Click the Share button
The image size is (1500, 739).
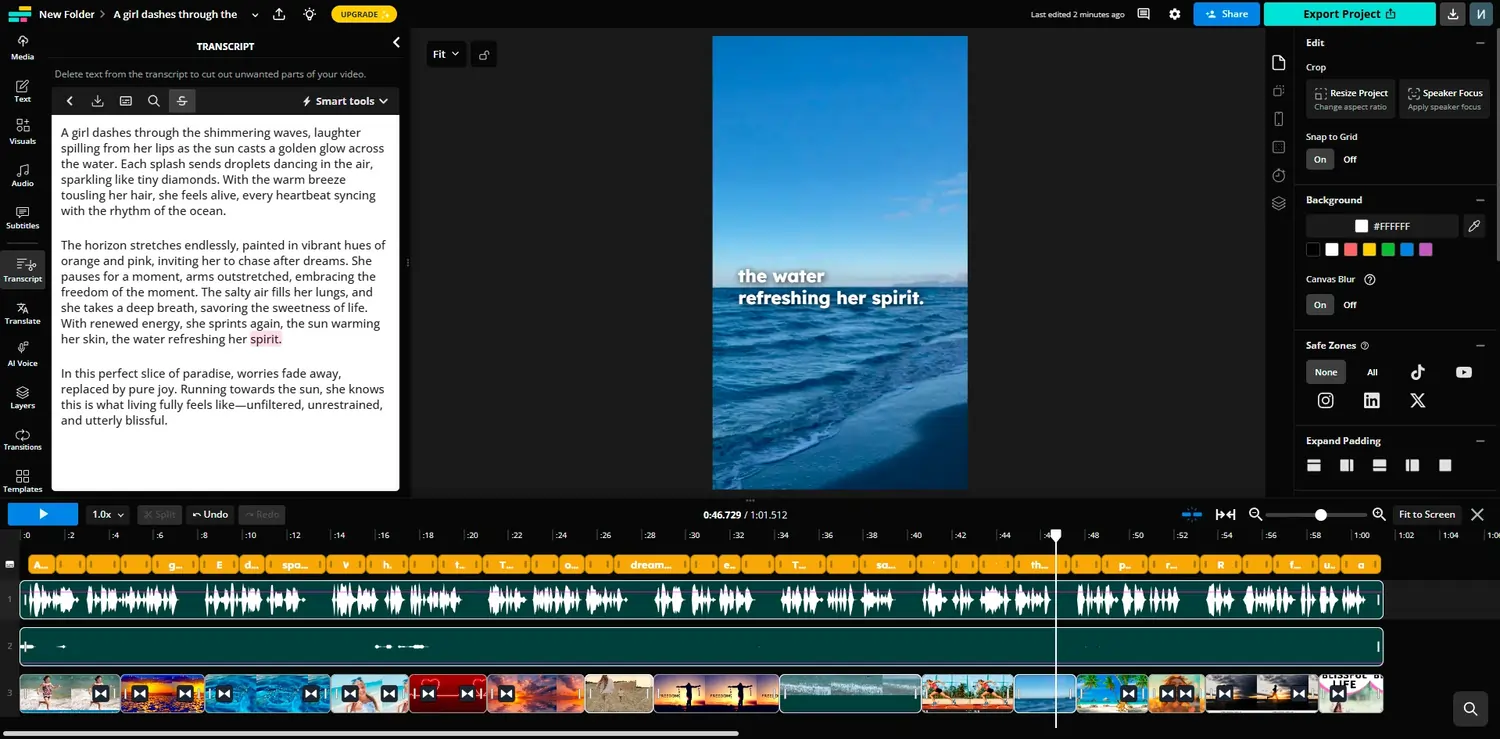click(x=1226, y=14)
